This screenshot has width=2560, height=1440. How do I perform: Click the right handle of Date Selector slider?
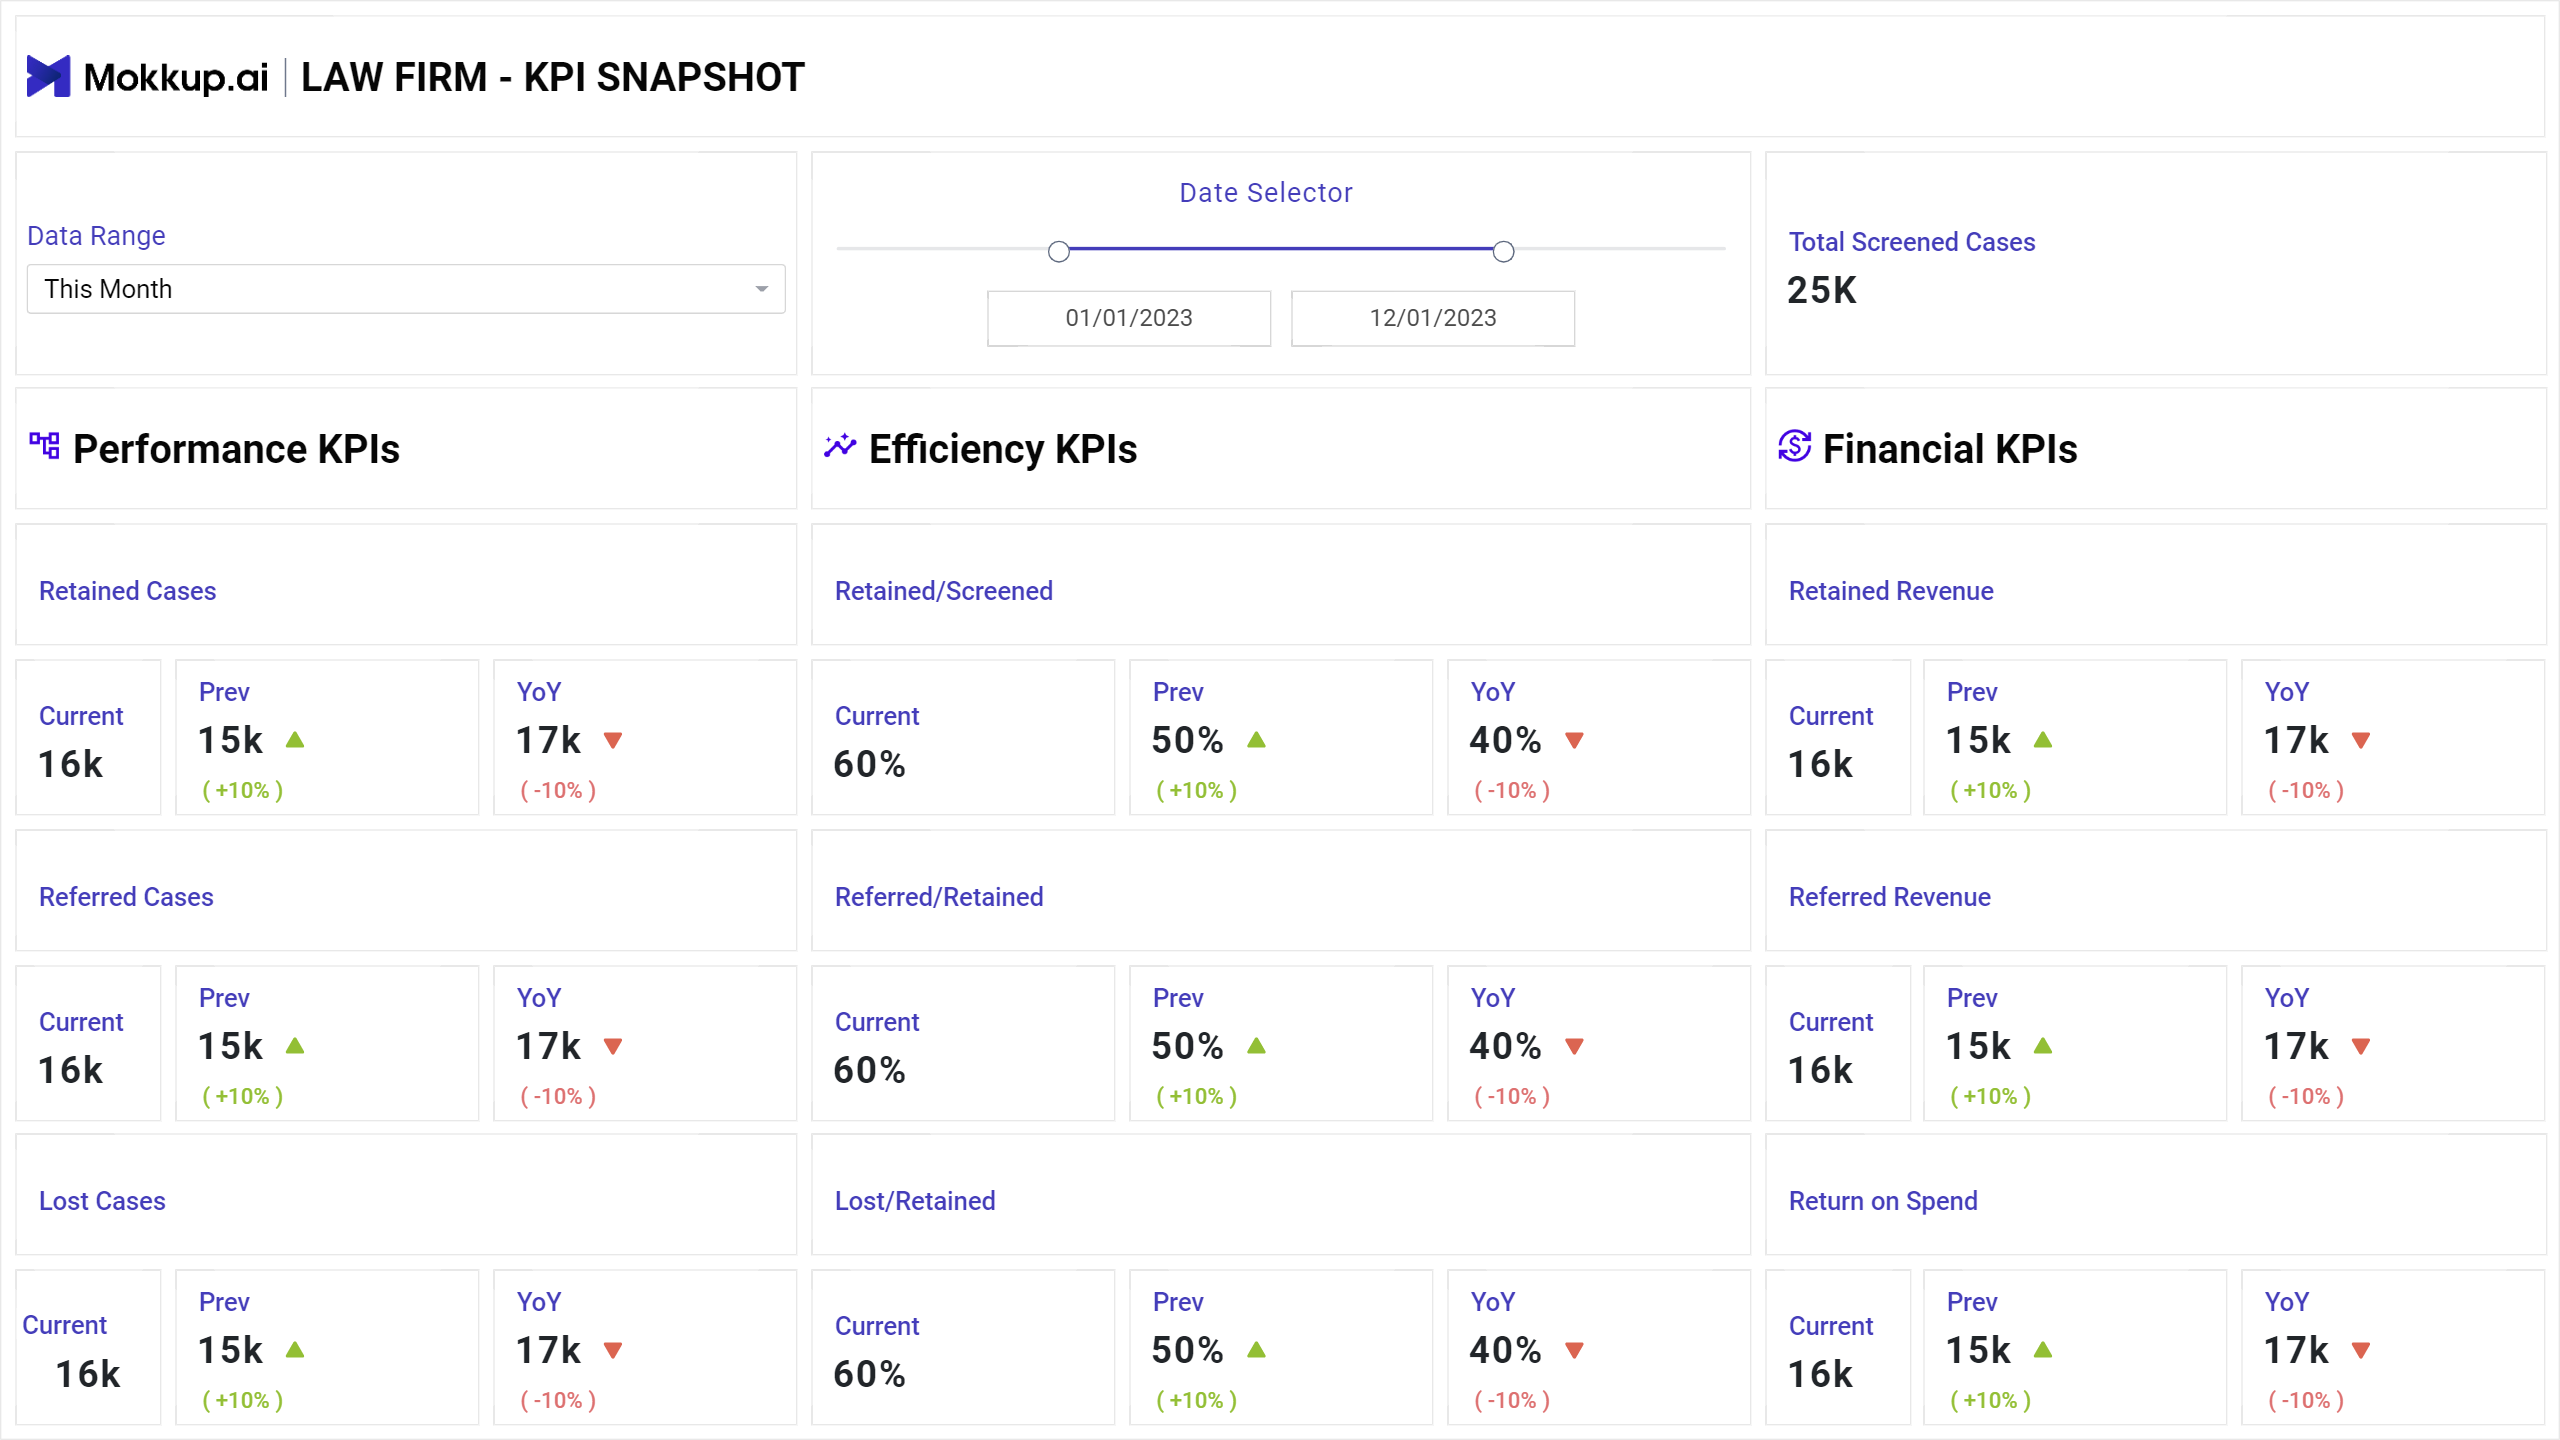pyautogui.click(x=1503, y=251)
